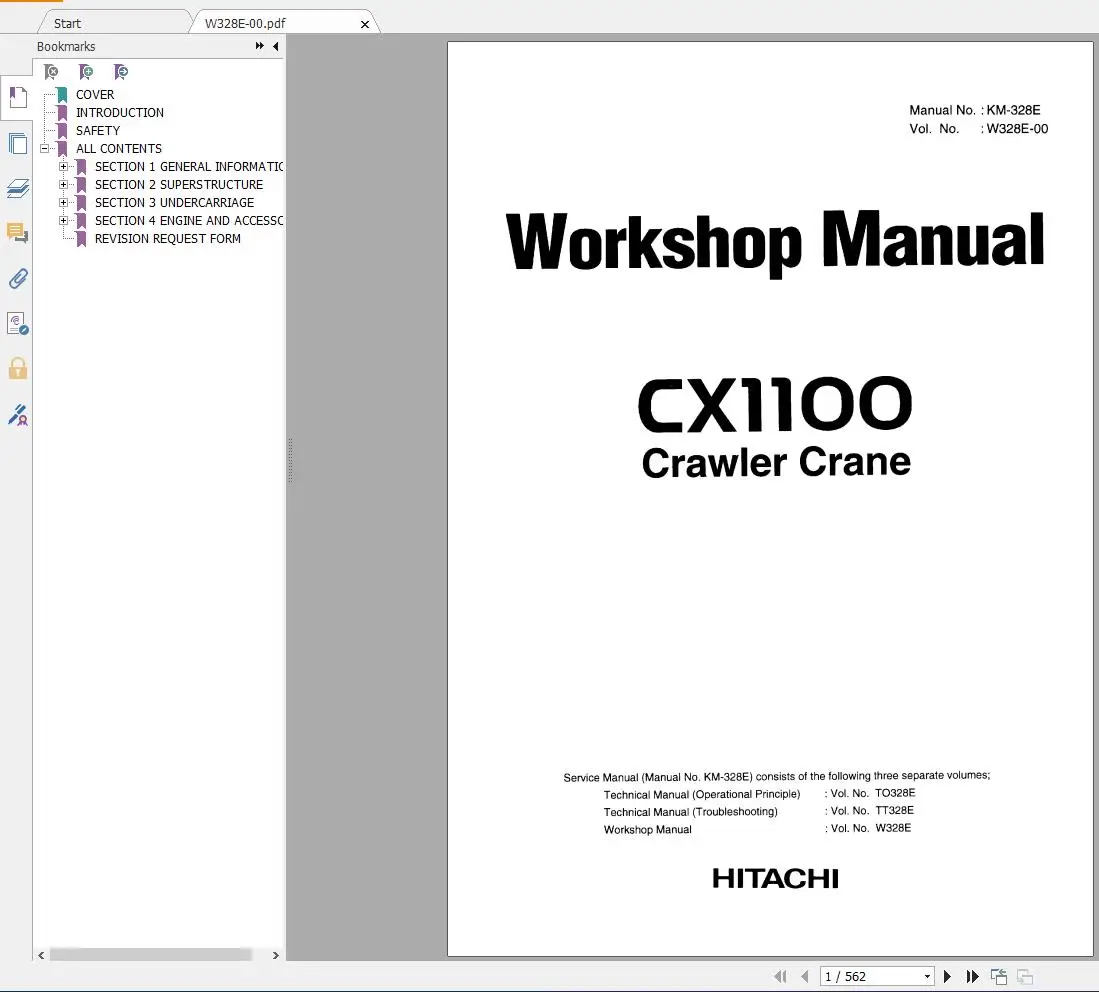Click the panel splitter grip handle
This screenshot has width=1099, height=992.
(x=289, y=461)
